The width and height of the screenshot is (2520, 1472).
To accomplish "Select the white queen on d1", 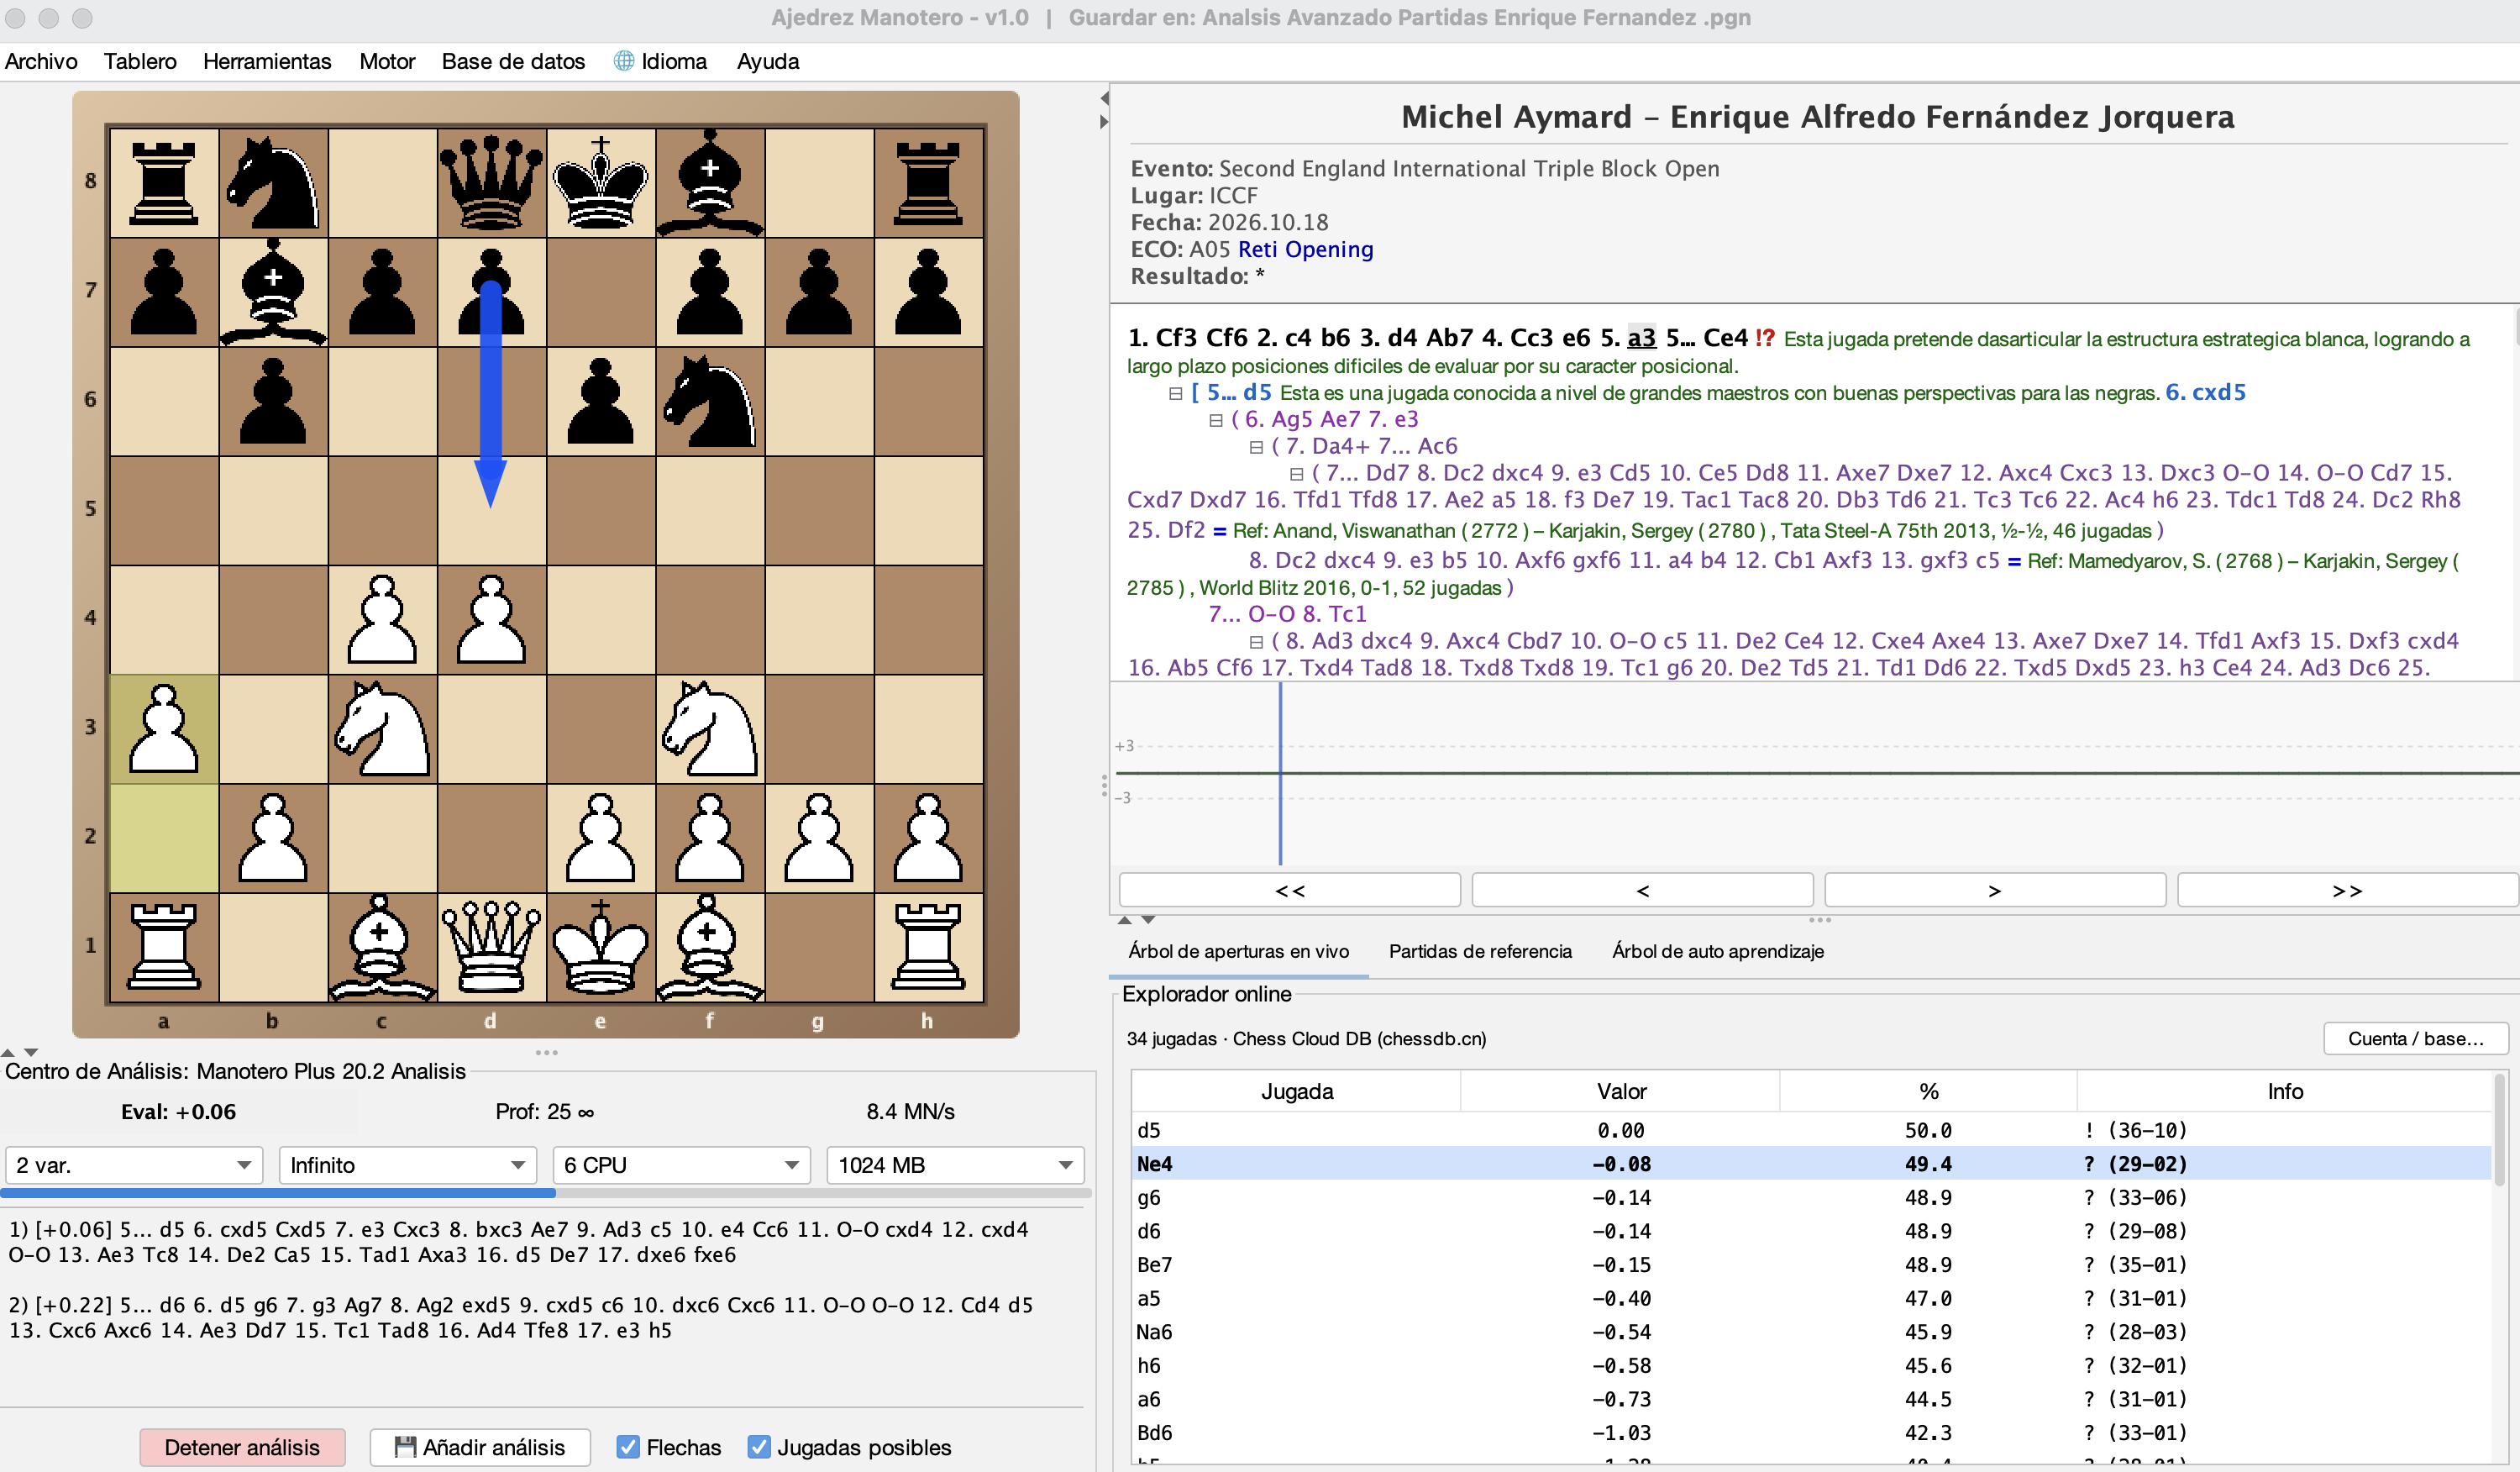I will [x=491, y=947].
